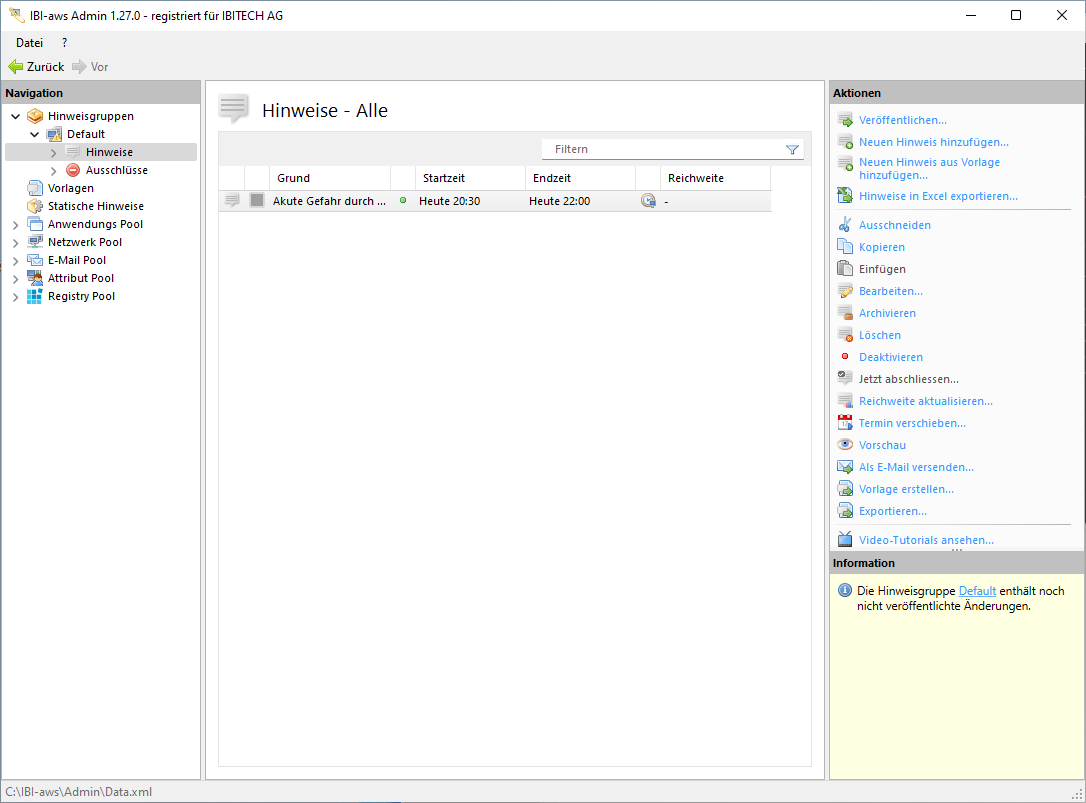Image resolution: width=1086 pixels, height=803 pixels.
Task: Follow the Default link in Information panel
Action: click(x=977, y=591)
